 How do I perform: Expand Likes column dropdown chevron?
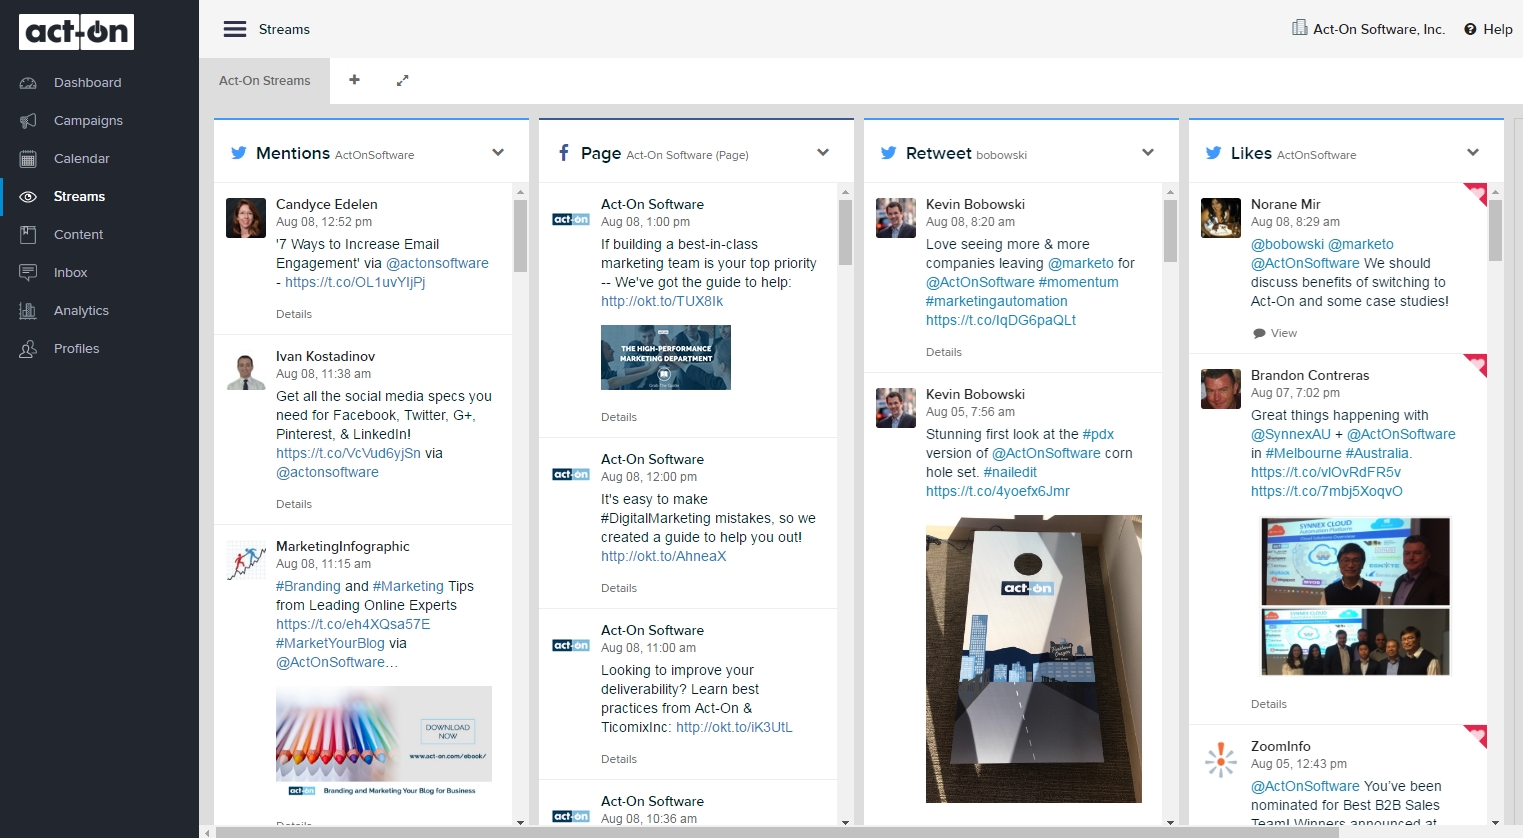(x=1473, y=153)
